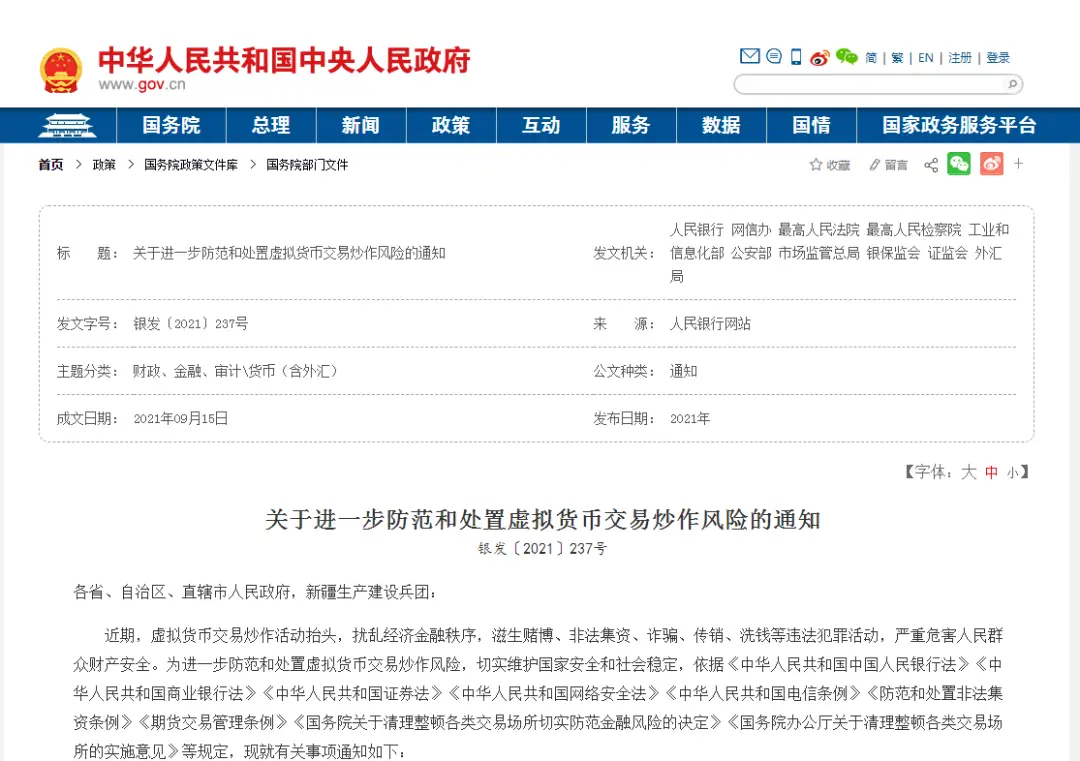Viewport: 1080px width, 761px height.
Task: Share via red Weibo button
Action: coord(991,164)
